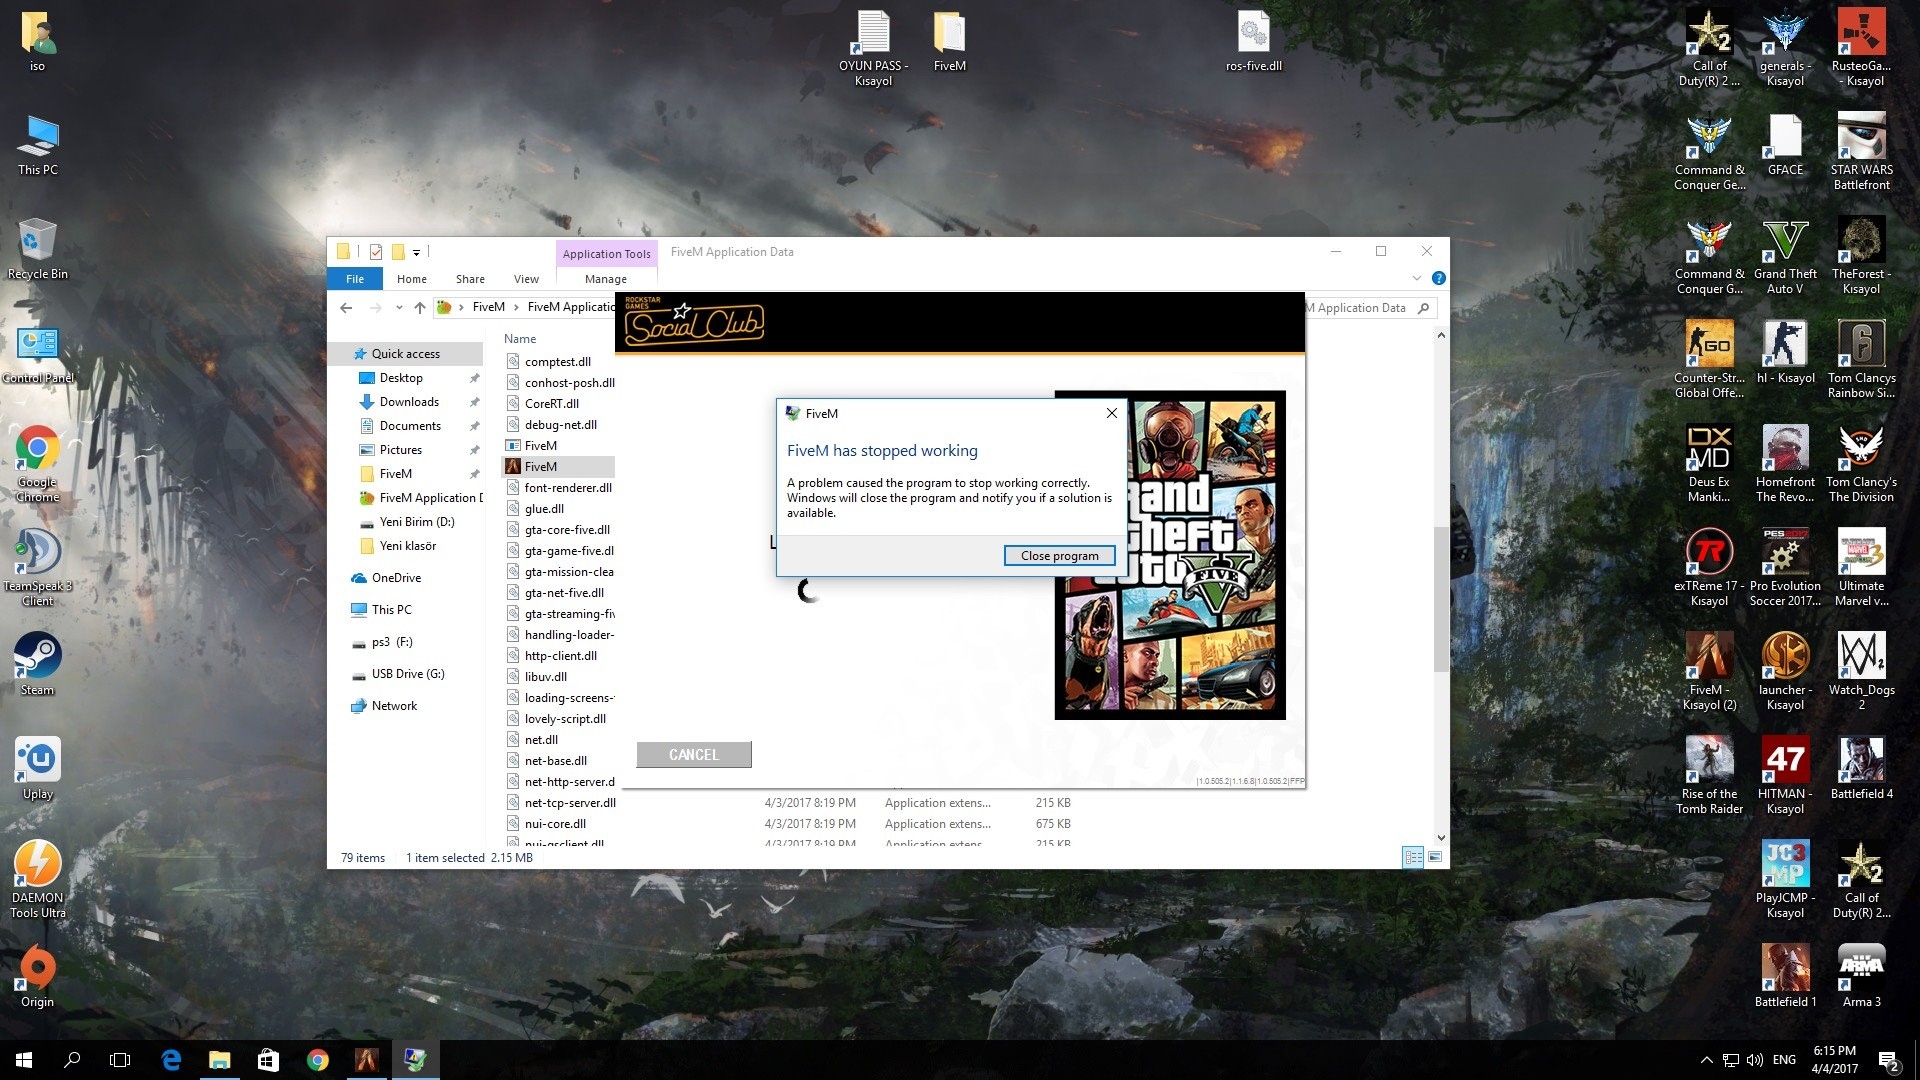1920x1080 pixels.
Task: Open Windows Store on taskbar
Action: coord(268,1060)
